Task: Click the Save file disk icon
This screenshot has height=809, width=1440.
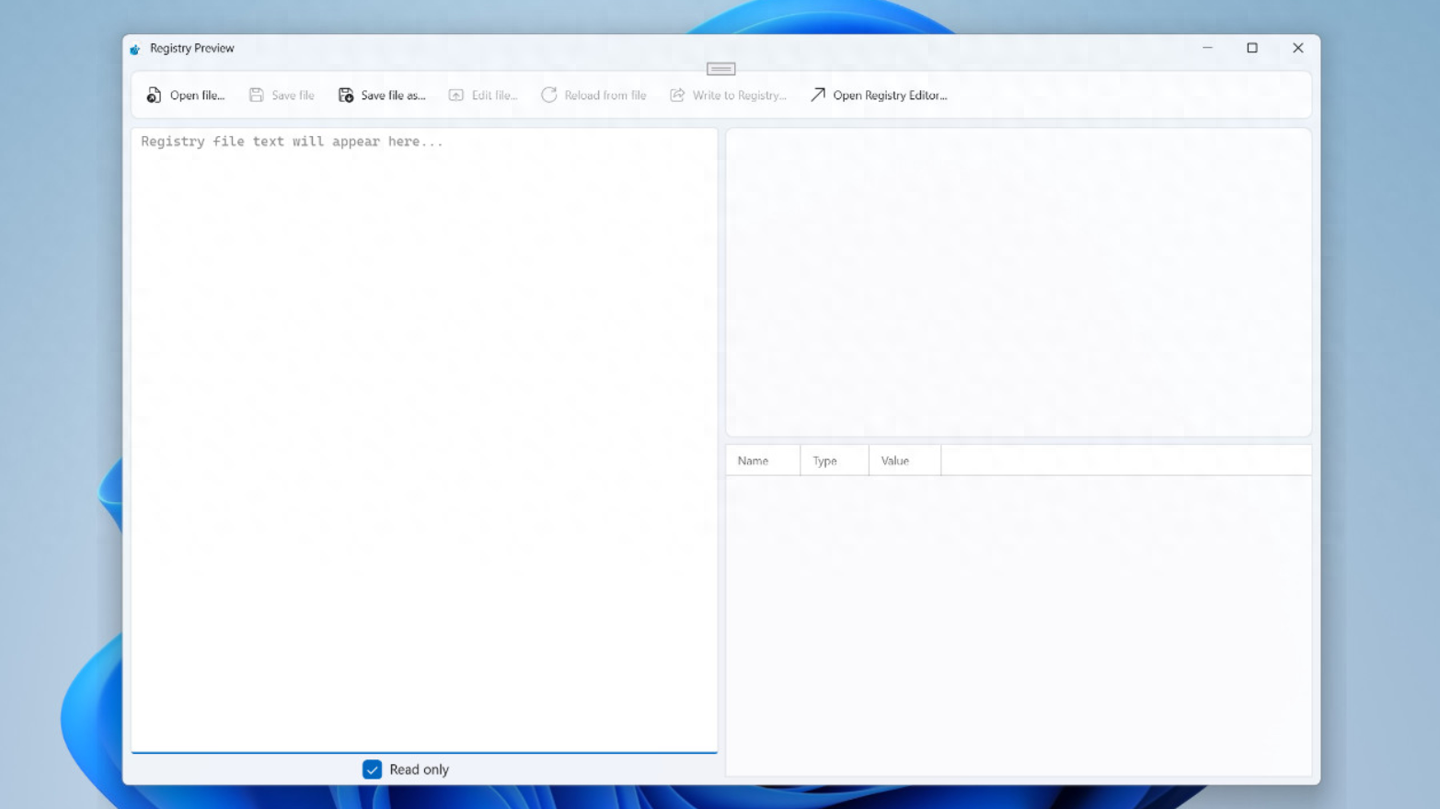Action: click(x=256, y=95)
